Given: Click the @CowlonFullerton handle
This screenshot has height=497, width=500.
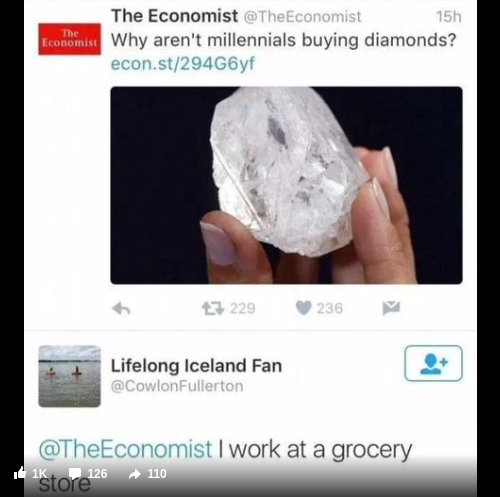Looking at the screenshot, I should (x=177, y=386).
